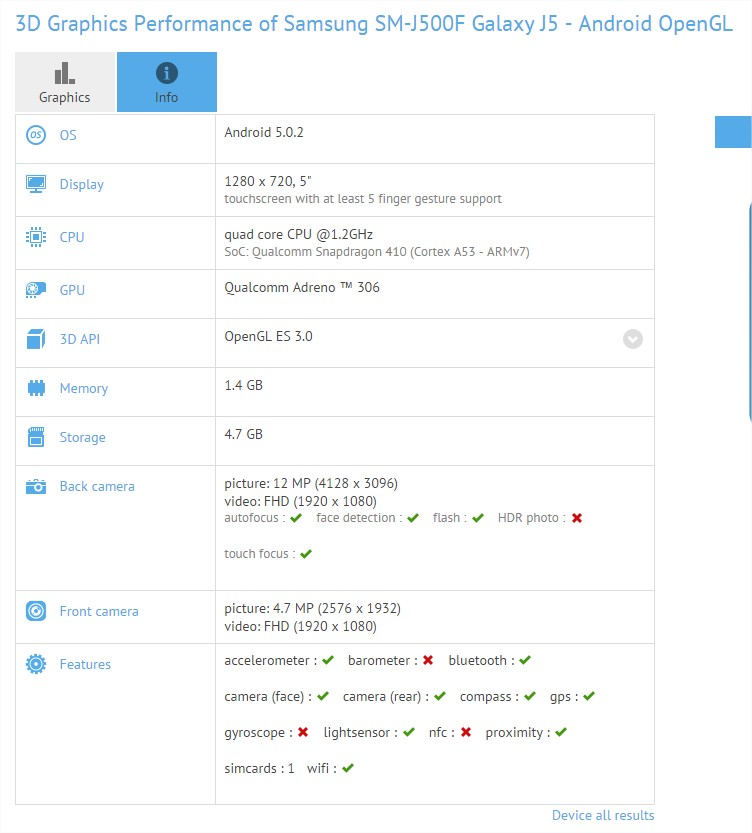This screenshot has width=752, height=833.
Task: Click the accelerometer check mark
Action: click(x=328, y=660)
